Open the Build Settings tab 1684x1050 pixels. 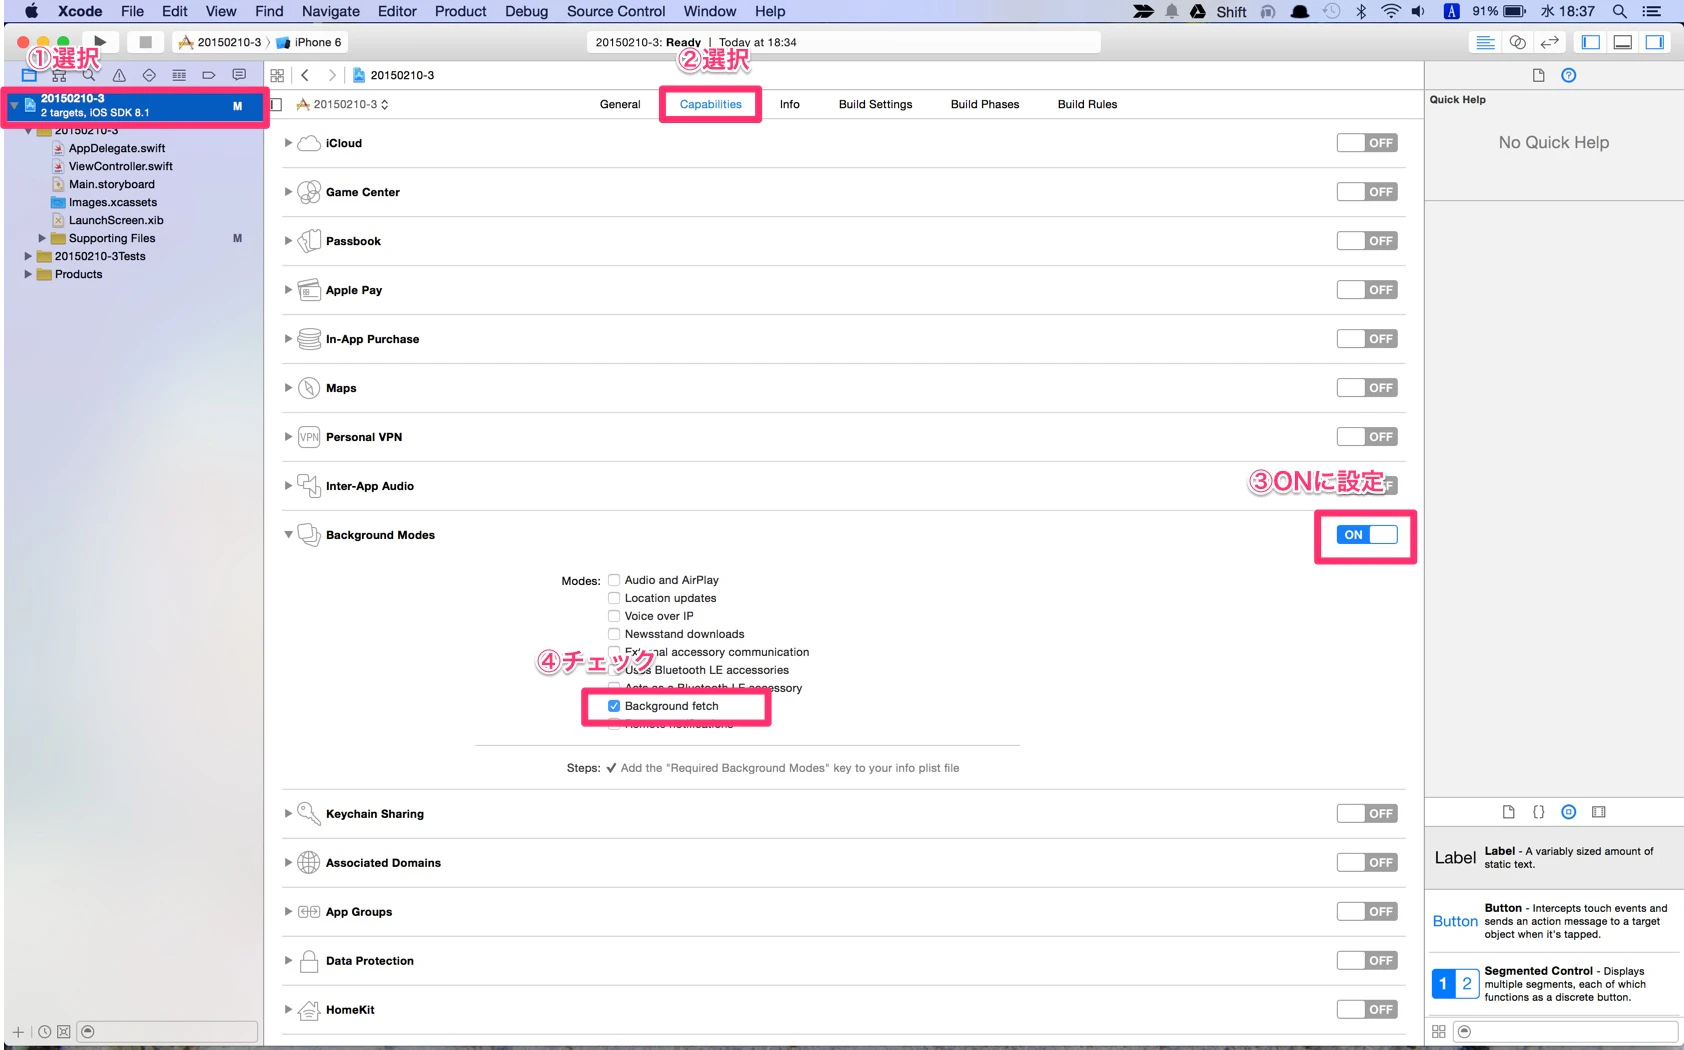coord(876,104)
